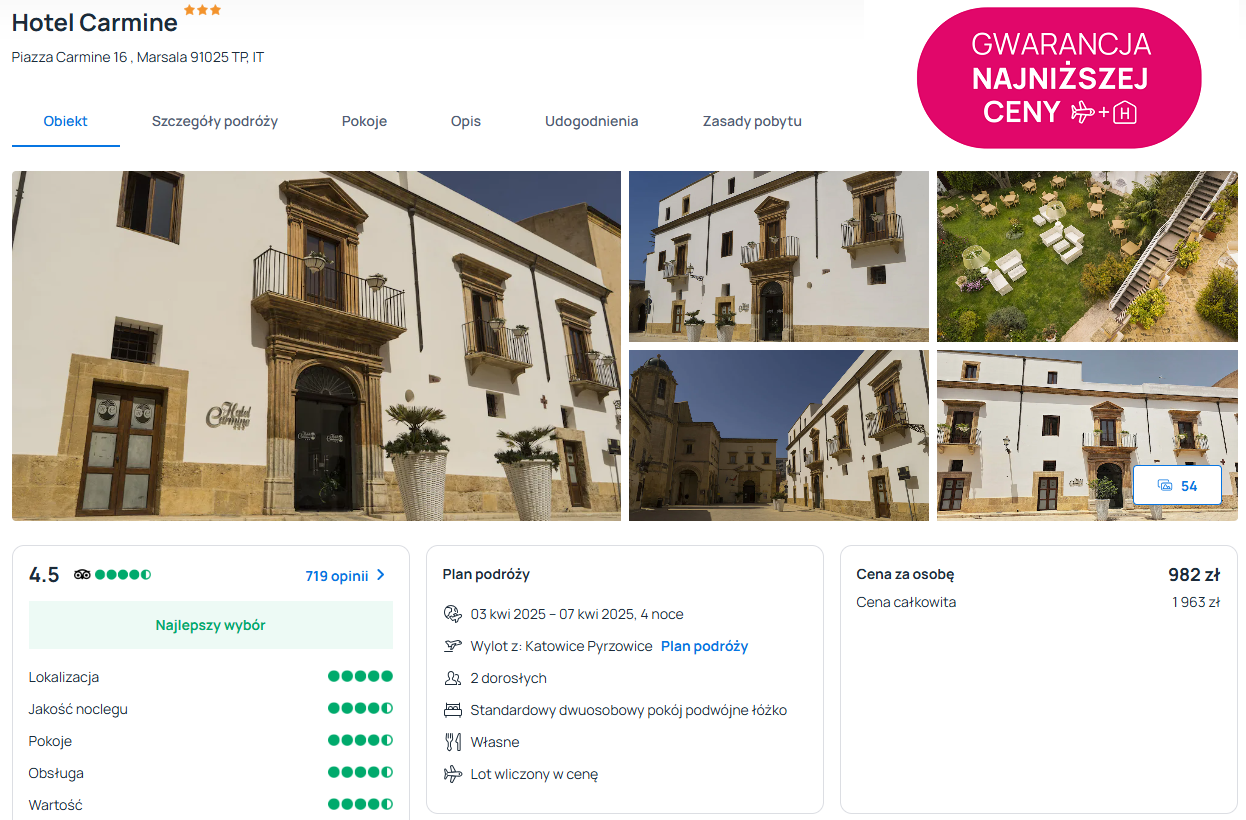This screenshot has width=1246, height=820.
Task: Click the Lokalizacja rating dots
Action: coord(360,677)
